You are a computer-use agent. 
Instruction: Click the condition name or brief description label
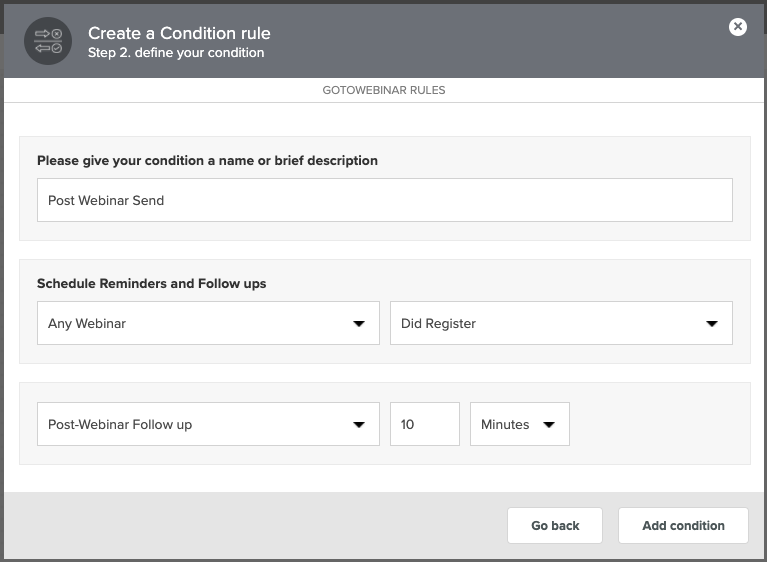207,160
